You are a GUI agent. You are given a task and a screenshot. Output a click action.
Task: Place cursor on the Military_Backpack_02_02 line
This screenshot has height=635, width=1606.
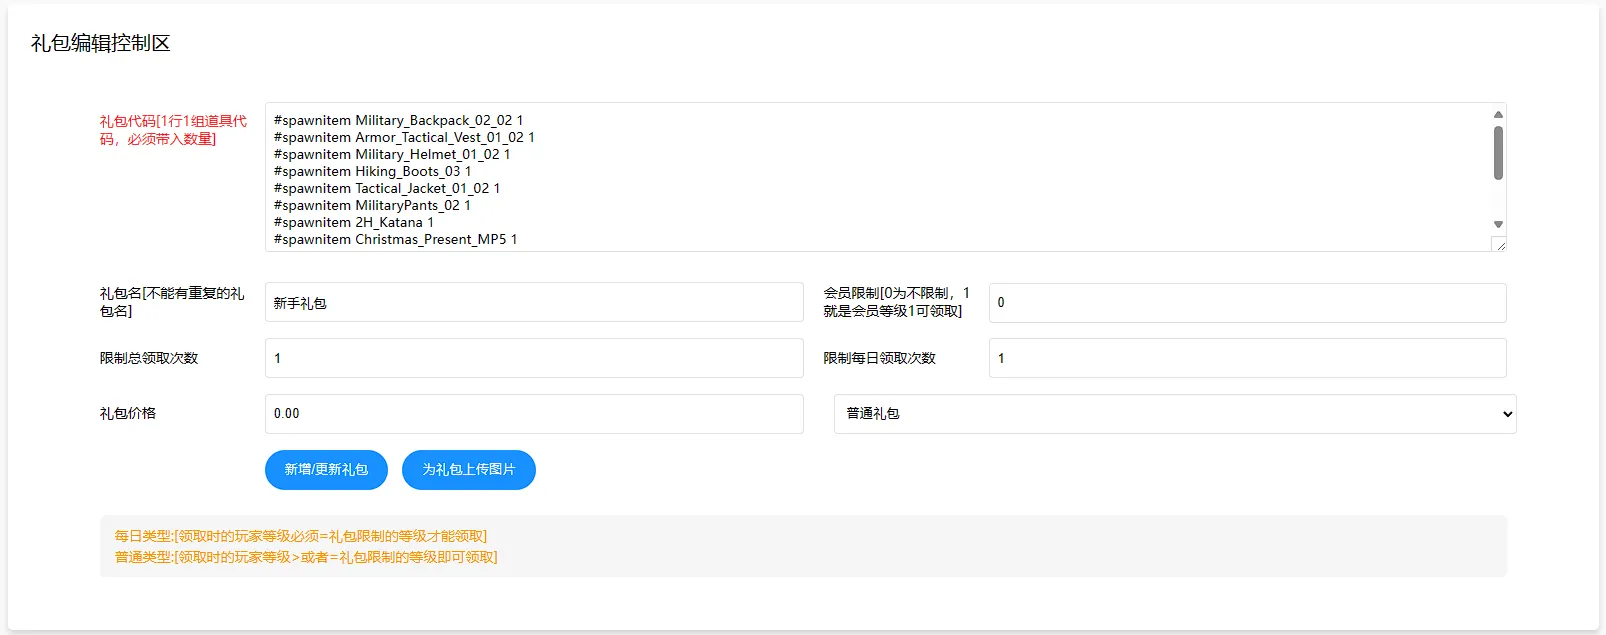tap(398, 120)
